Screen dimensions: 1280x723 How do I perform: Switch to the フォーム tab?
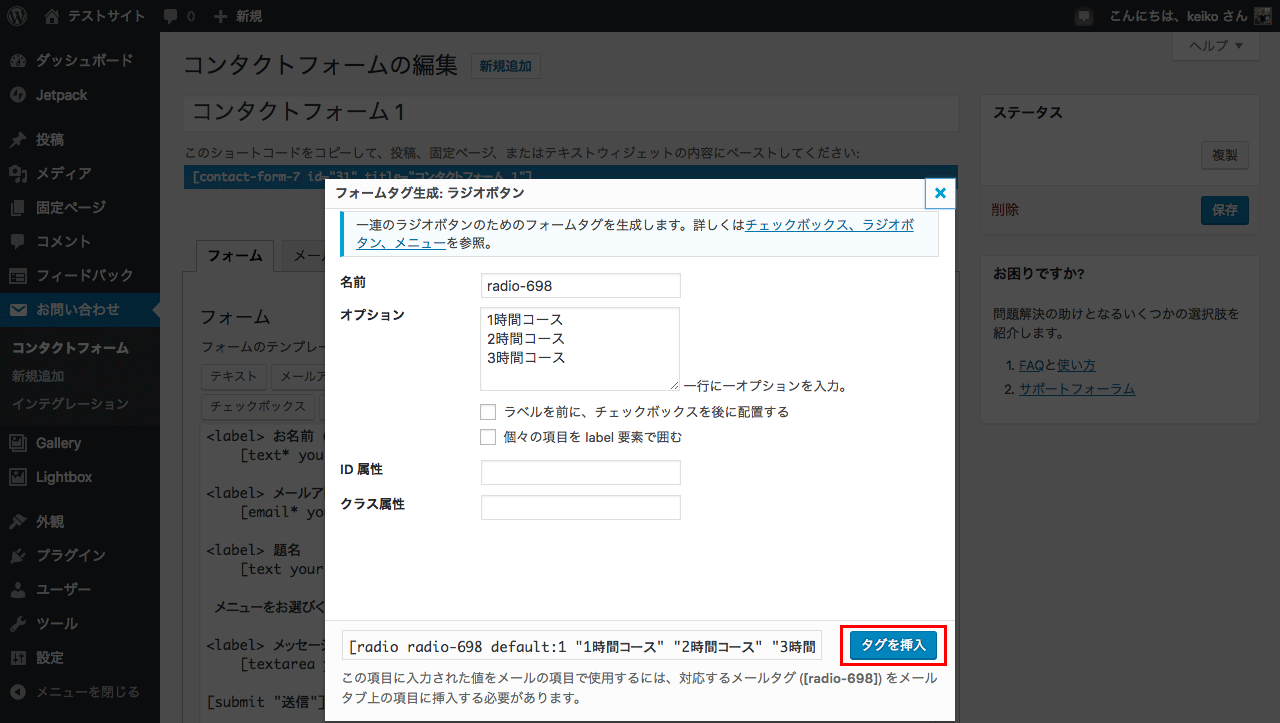[x=235, y=256]
